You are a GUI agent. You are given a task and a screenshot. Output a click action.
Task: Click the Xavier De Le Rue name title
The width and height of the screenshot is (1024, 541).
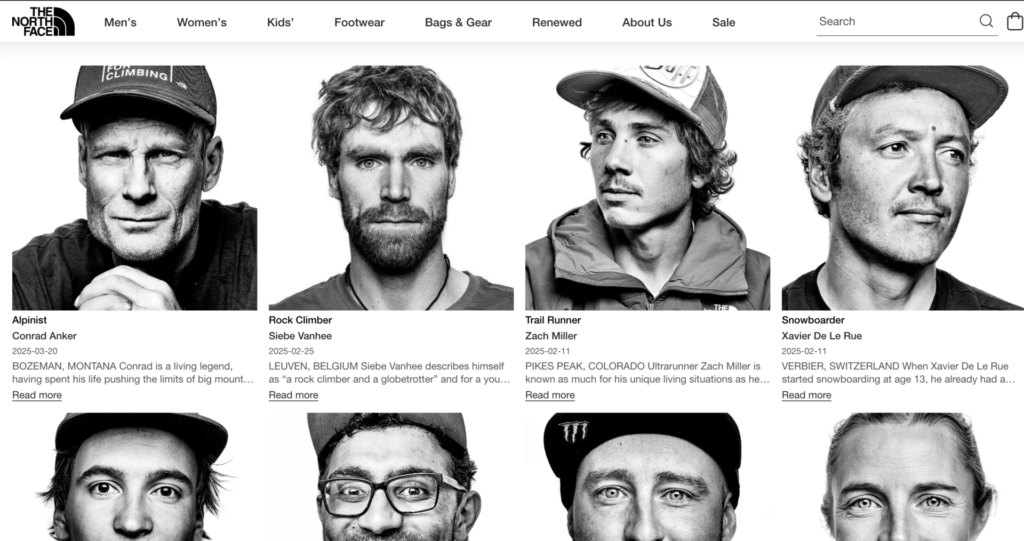coord(822,336)
